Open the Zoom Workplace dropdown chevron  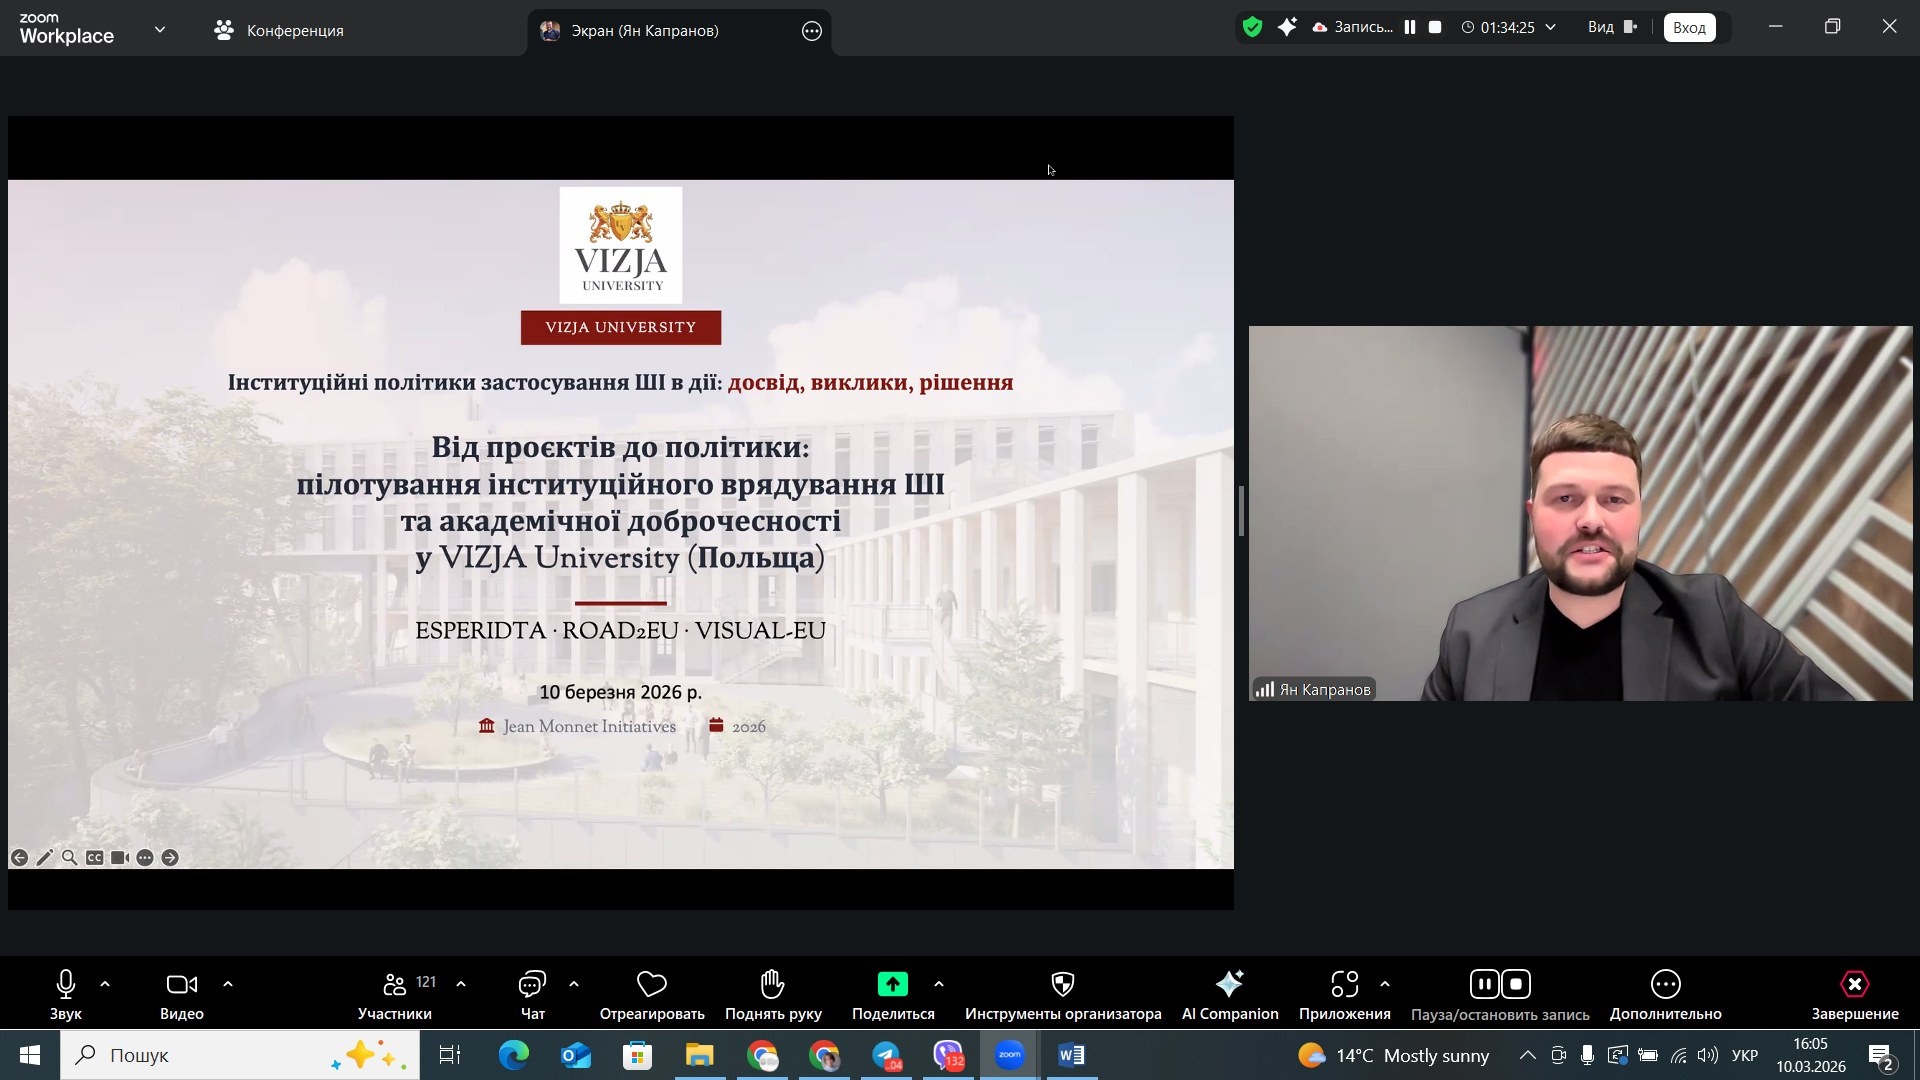(160, 30)
